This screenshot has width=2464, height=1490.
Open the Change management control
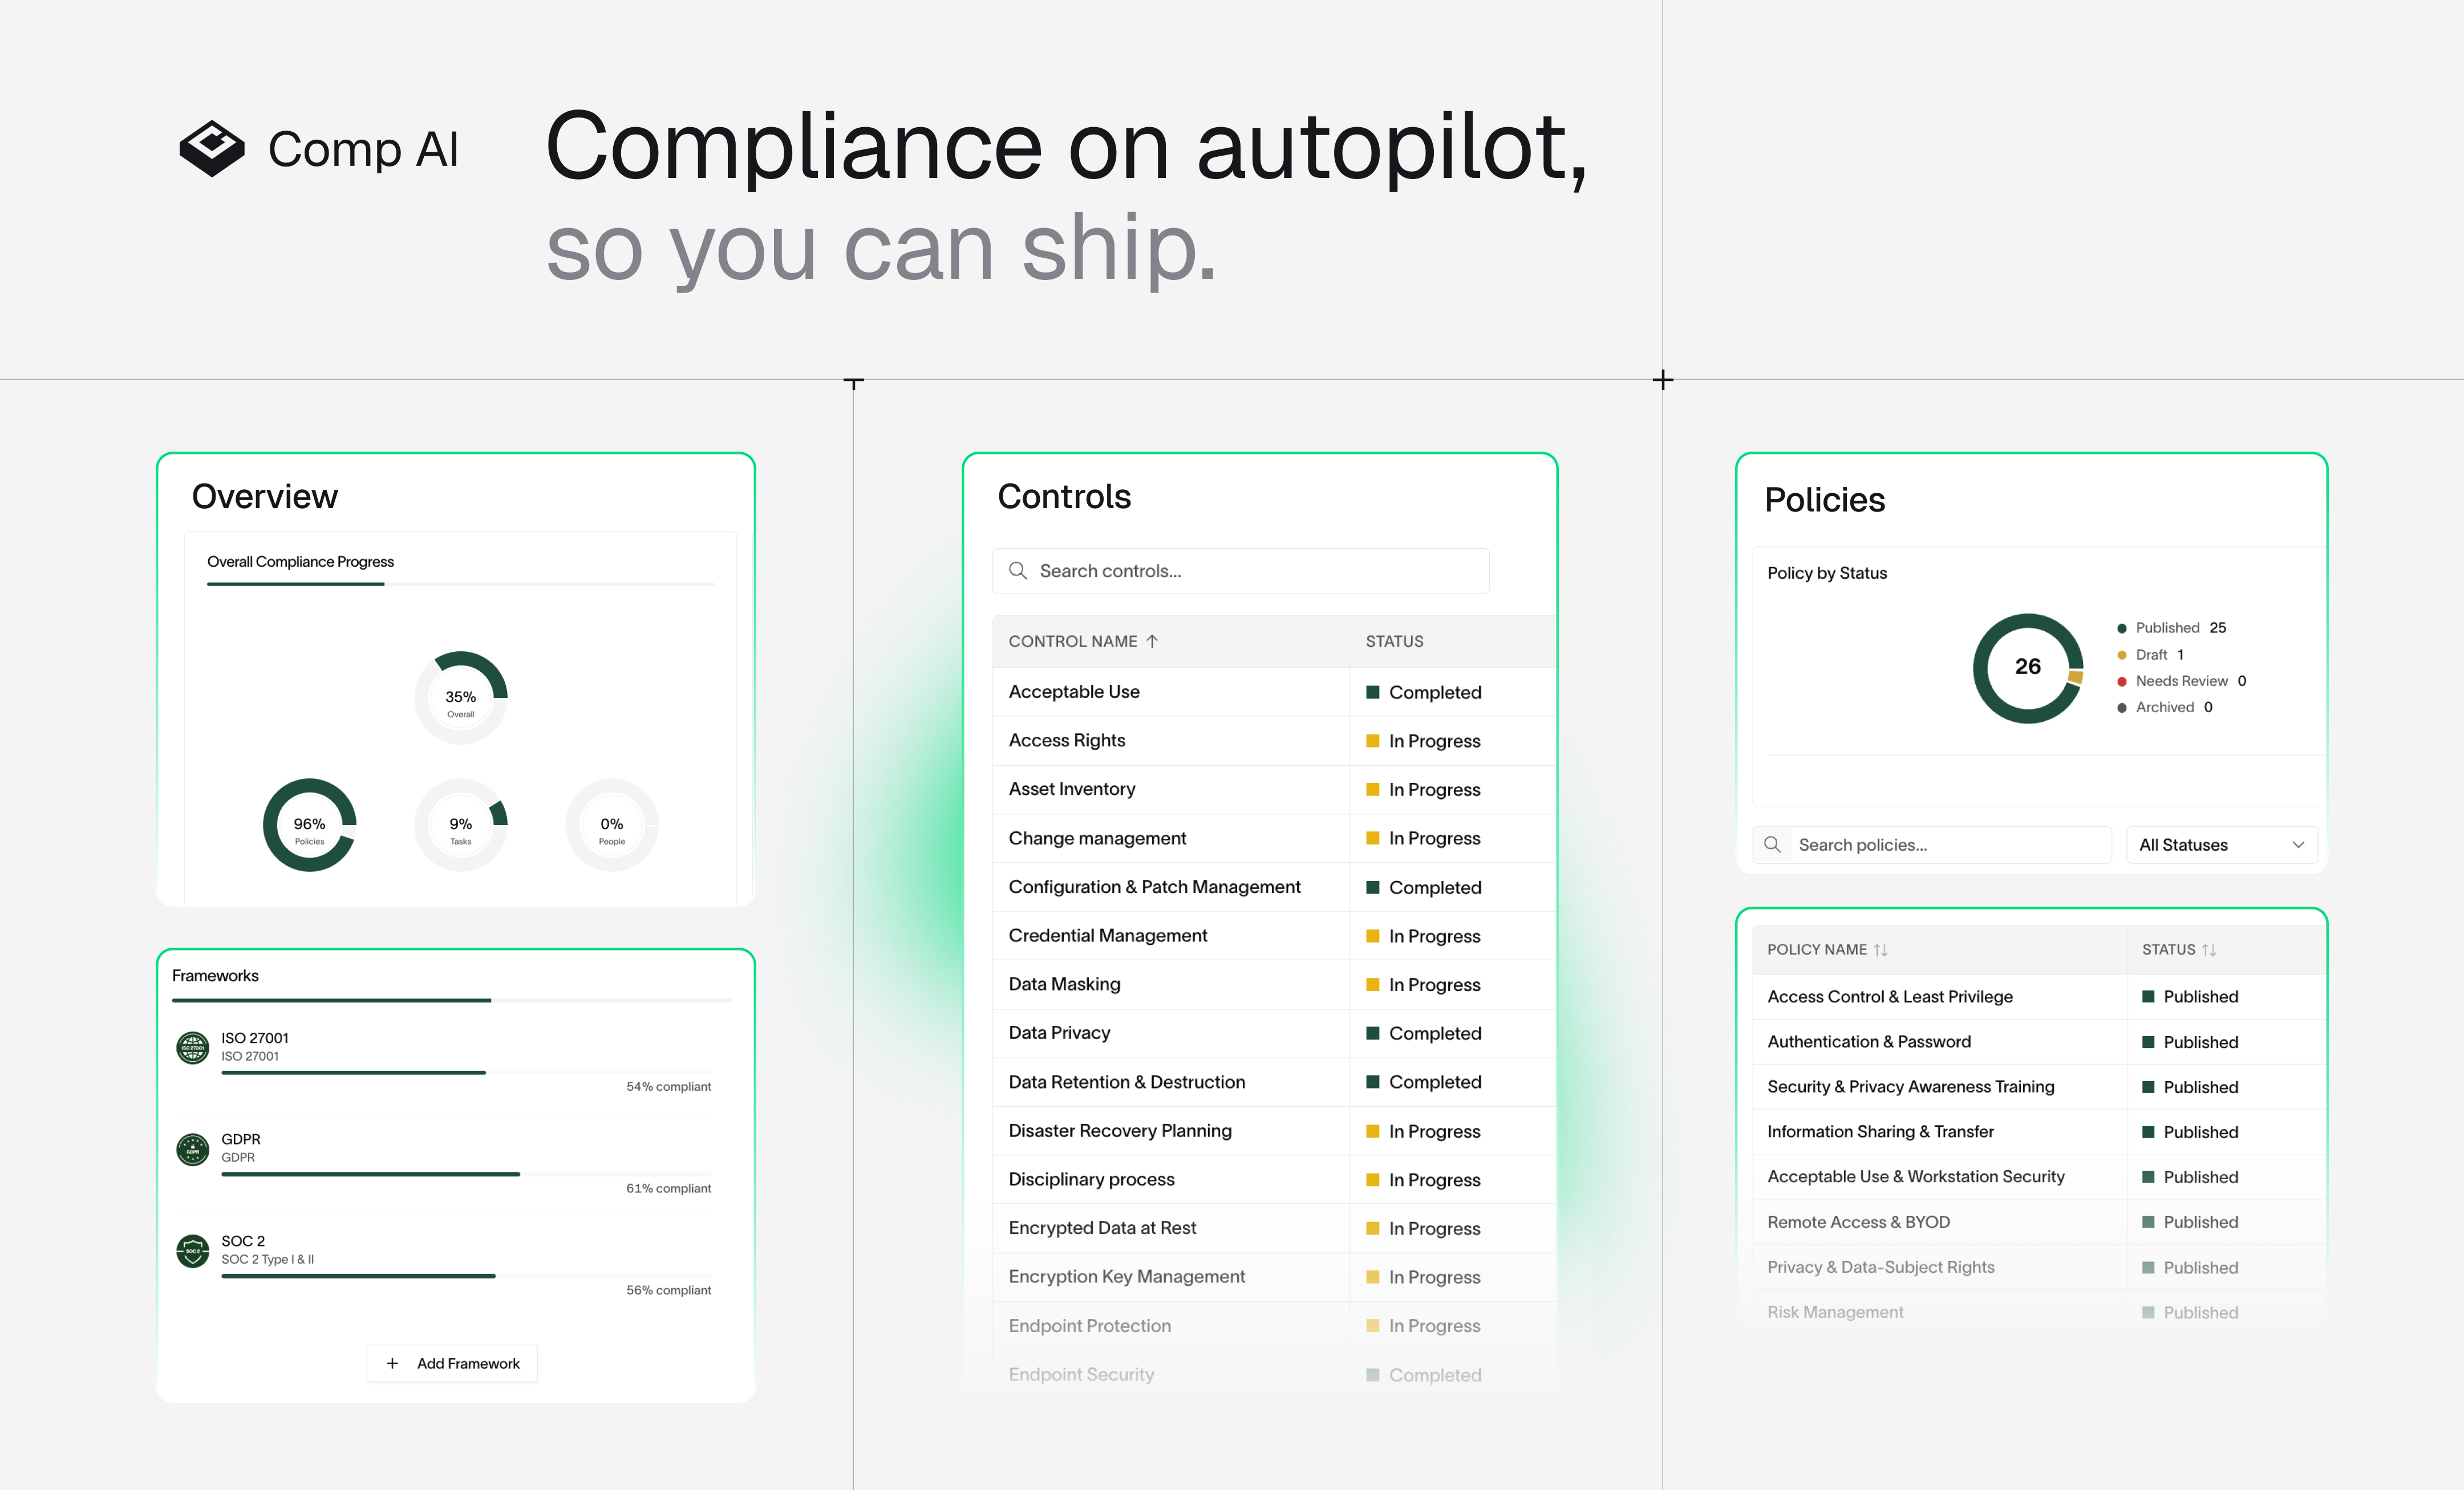tap(1097, 838)
